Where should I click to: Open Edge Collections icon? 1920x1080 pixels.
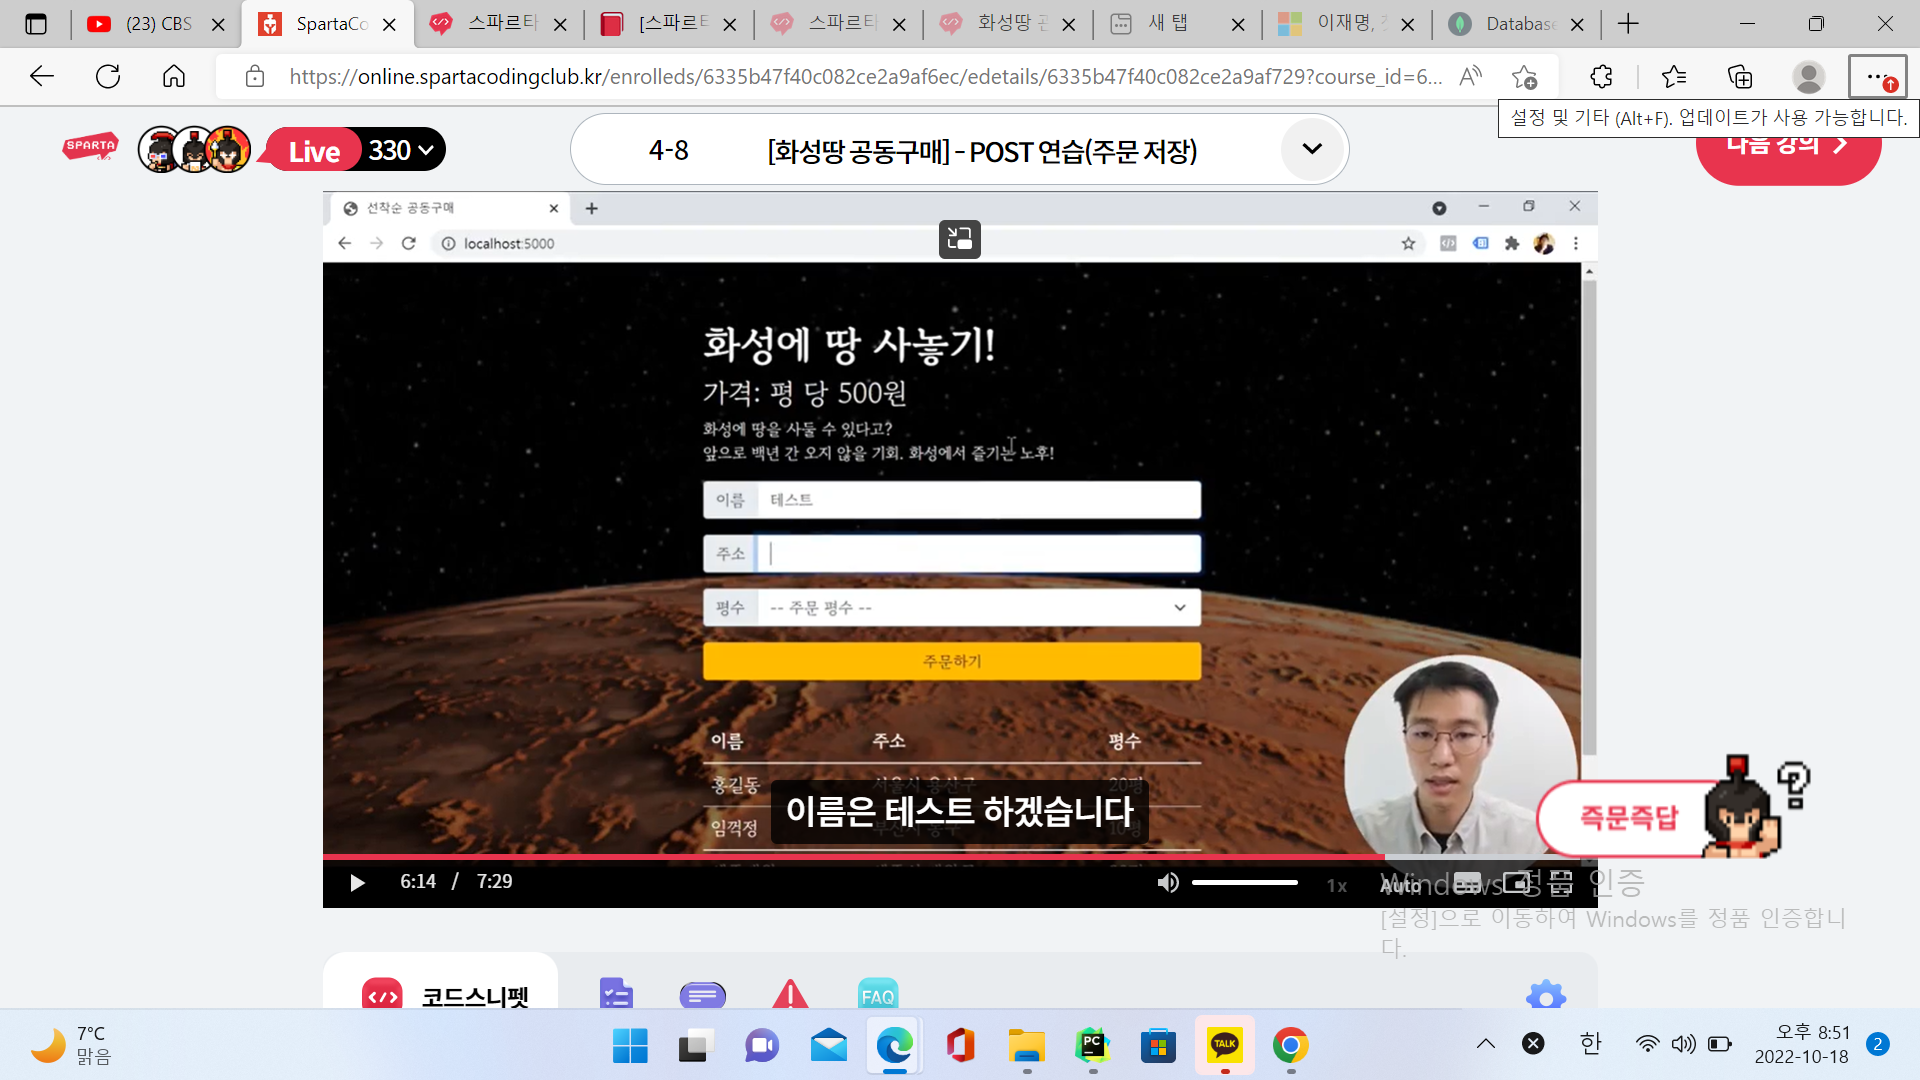coord(1740,76)
